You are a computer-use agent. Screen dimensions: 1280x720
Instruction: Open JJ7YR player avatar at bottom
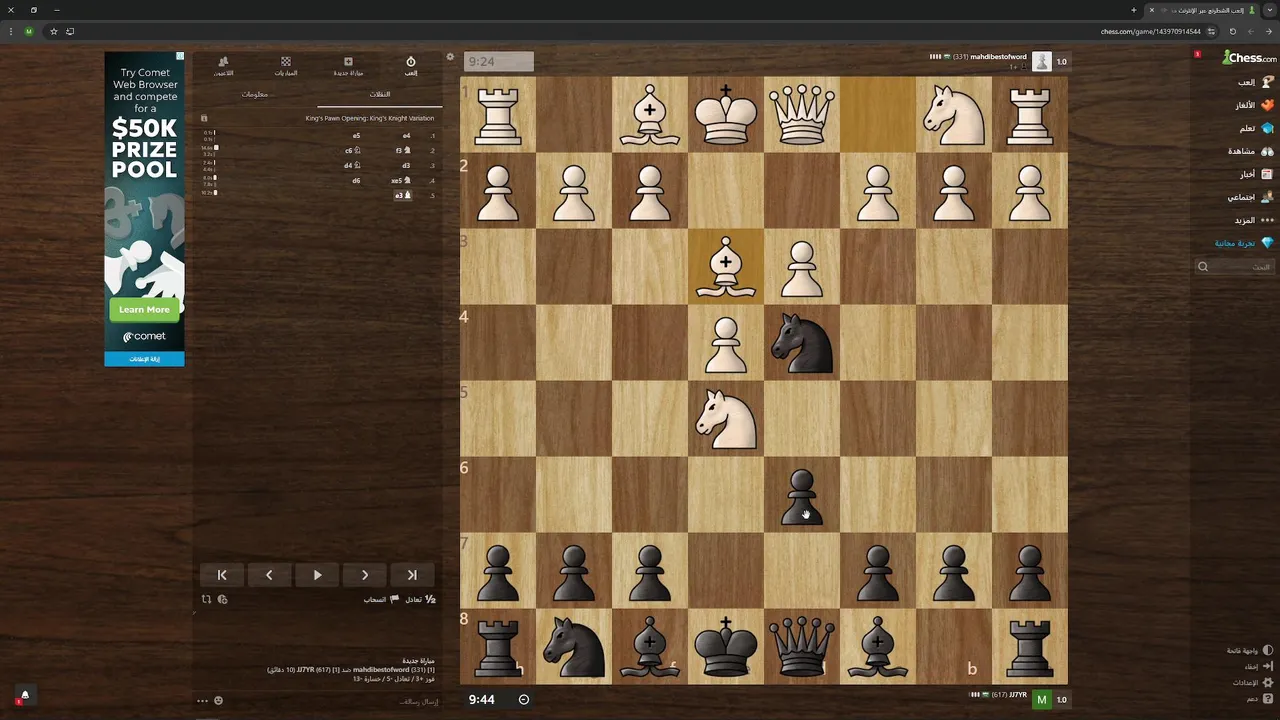point(1042,700)
